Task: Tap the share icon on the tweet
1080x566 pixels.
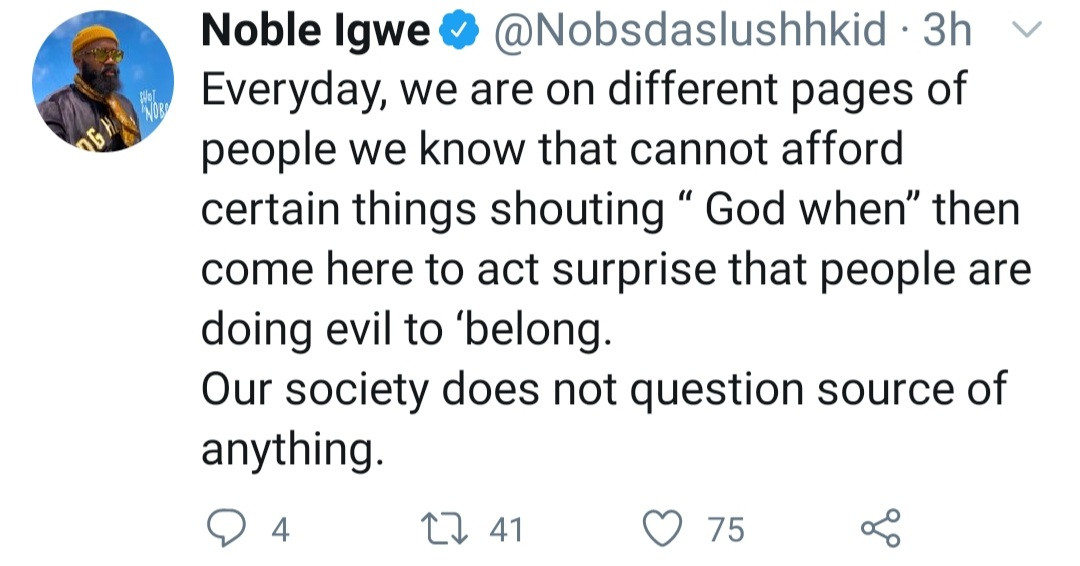Action: coord(880,528)
